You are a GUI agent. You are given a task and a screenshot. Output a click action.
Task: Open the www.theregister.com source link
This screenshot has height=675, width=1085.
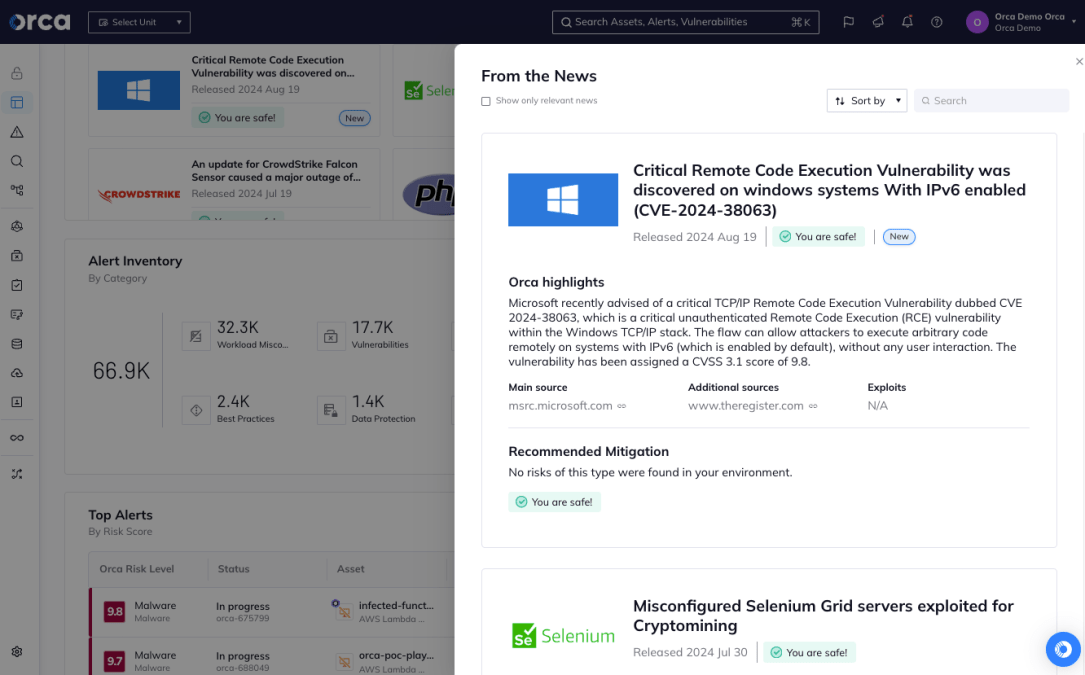[745, 406]
